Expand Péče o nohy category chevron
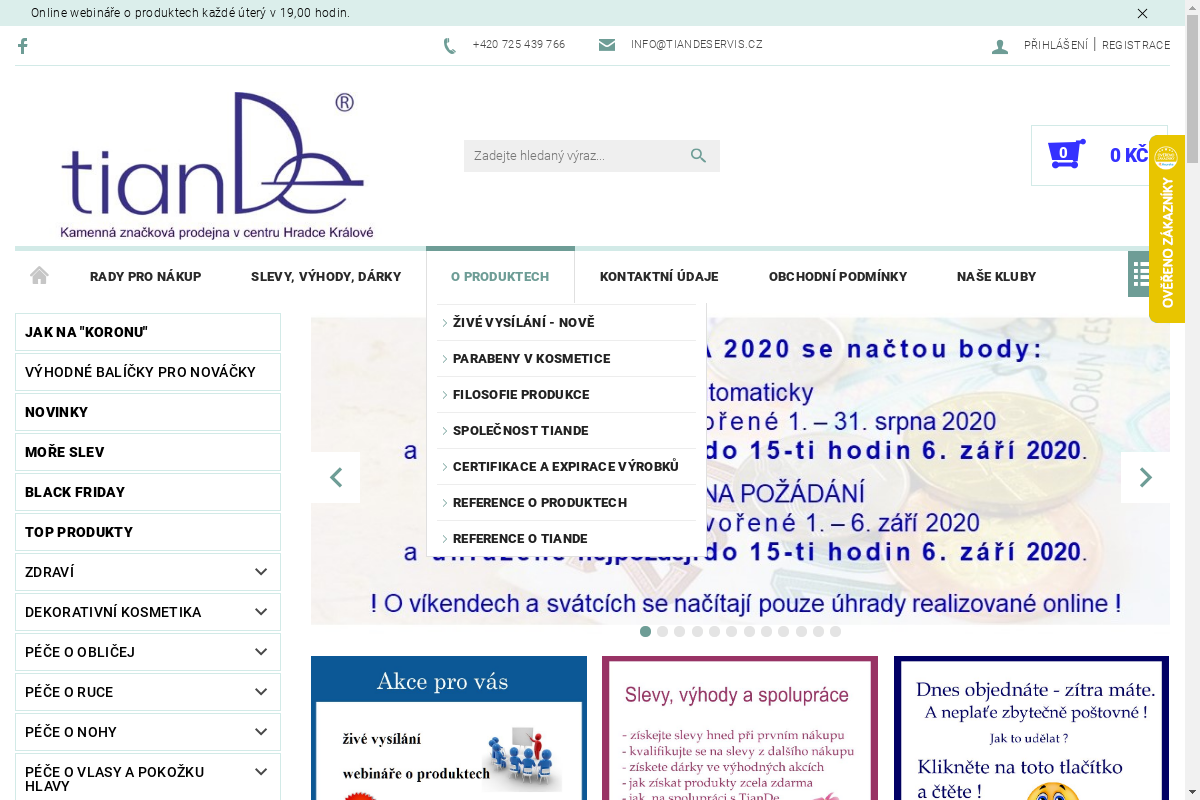 [x=261, y=732]
